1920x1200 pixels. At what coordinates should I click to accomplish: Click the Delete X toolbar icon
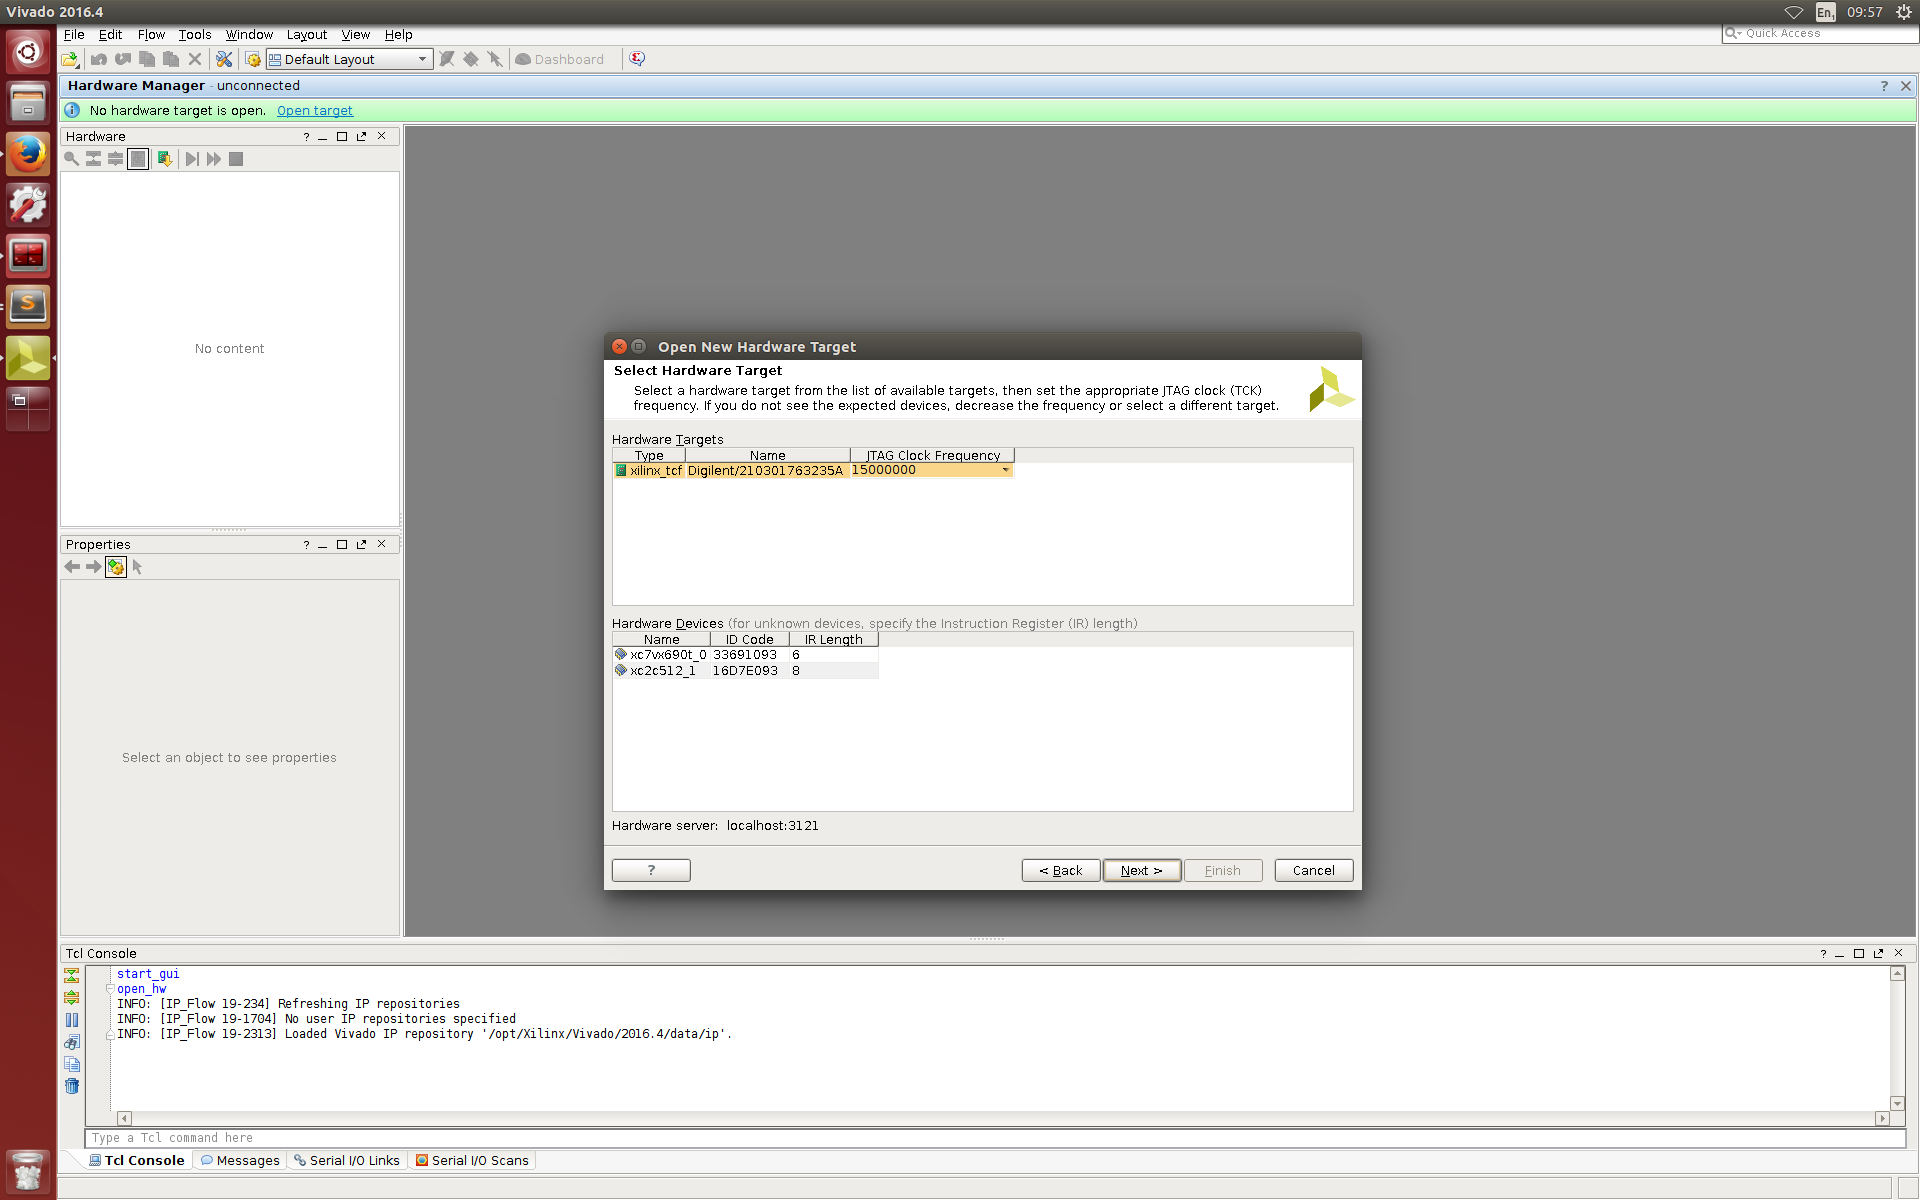(x=195, y=59)
